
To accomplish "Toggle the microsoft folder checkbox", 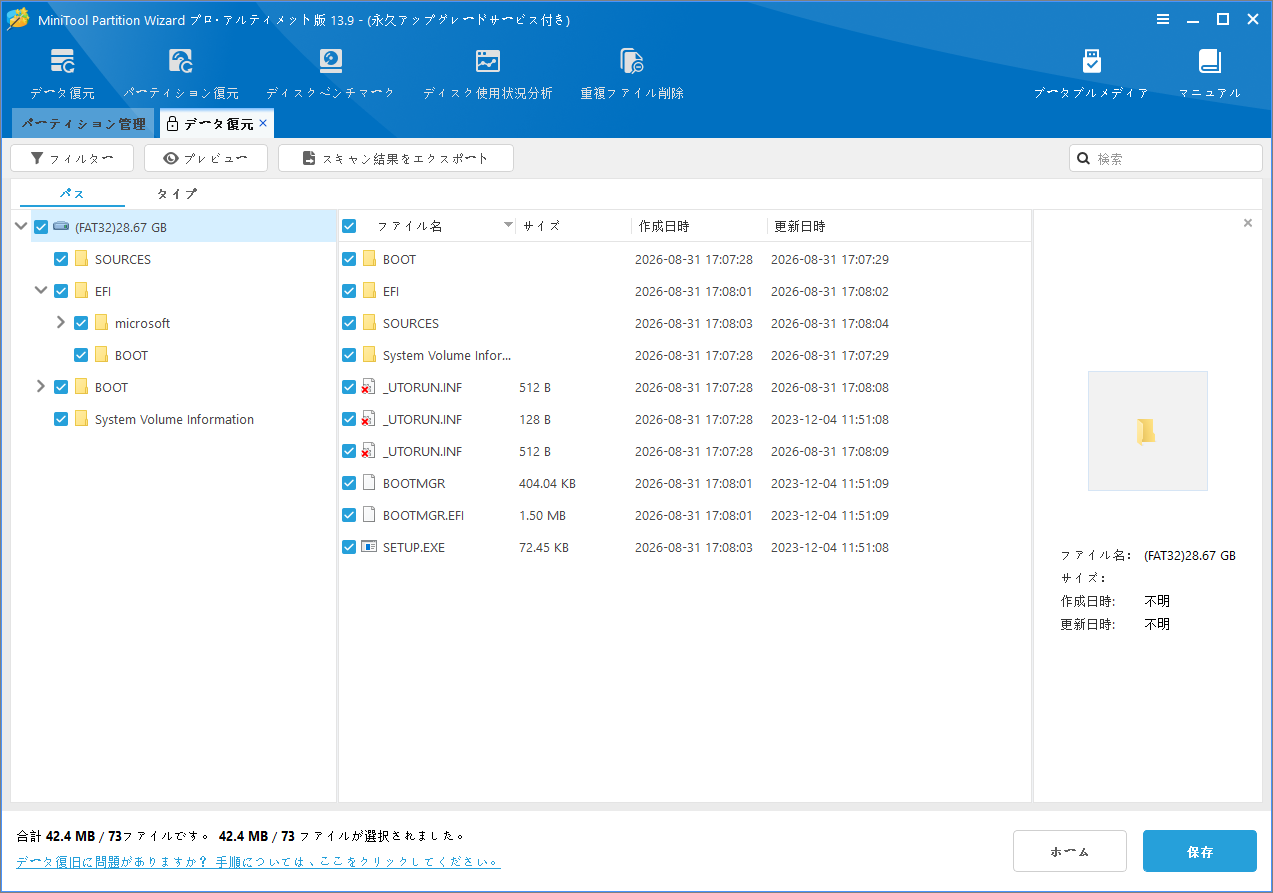I will tap(81, 323).
